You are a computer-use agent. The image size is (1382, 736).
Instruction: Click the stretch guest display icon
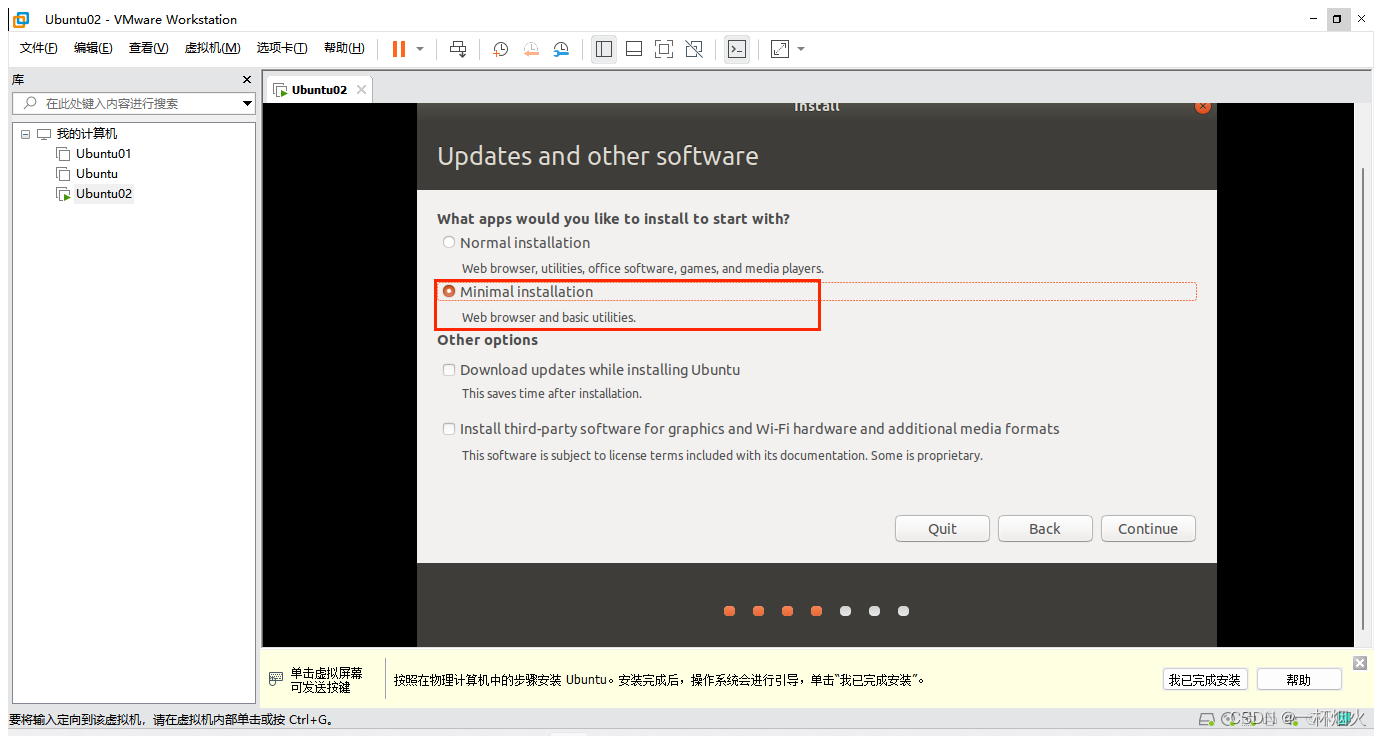tap(780, 49)
